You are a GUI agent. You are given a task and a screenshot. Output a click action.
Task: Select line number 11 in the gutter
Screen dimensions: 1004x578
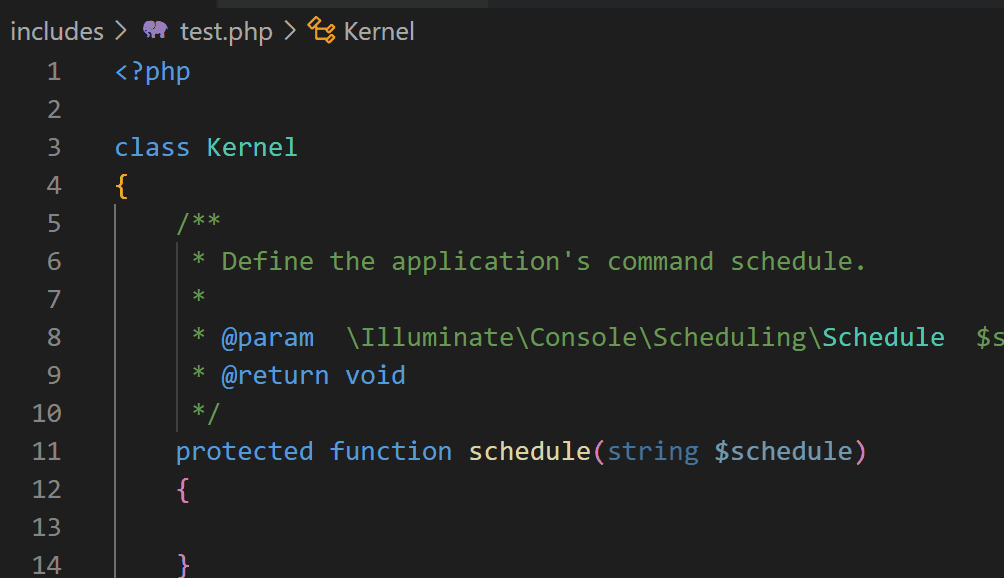46,451
